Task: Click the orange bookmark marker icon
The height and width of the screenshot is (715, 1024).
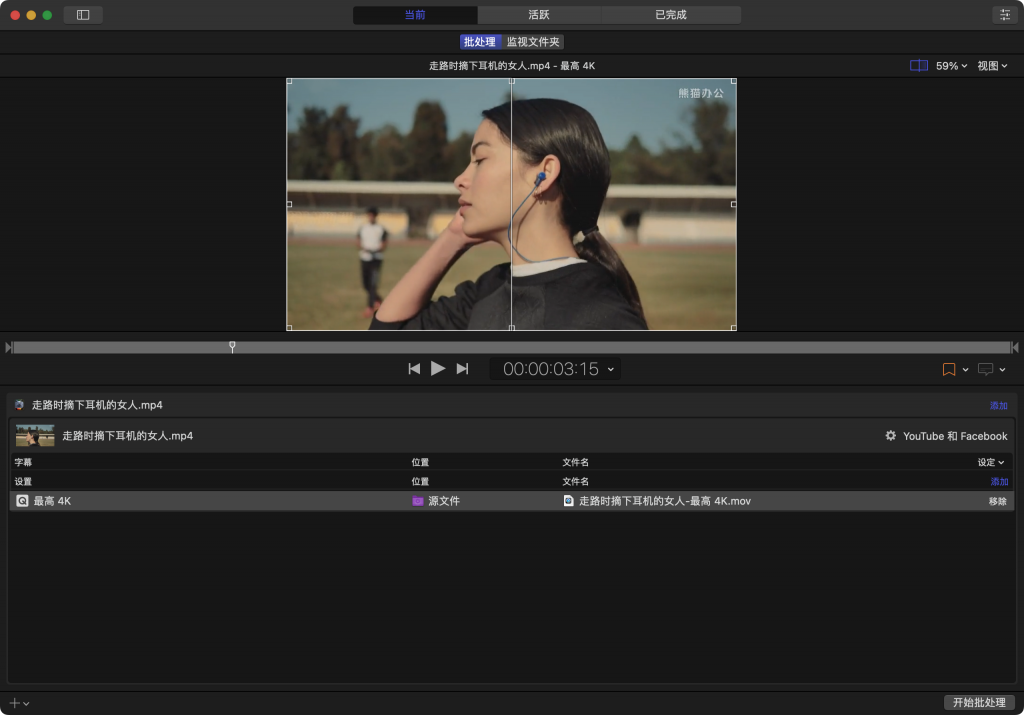Action: pyautogui.click(x=949, y=369)
